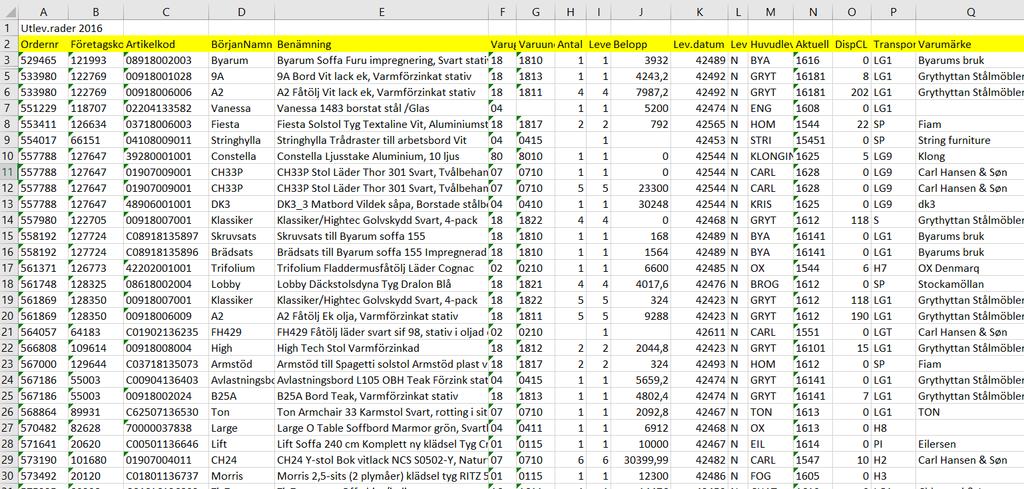Select the 'B25A' name cell
Viewport: 1024px width, 489px height.
242,396
